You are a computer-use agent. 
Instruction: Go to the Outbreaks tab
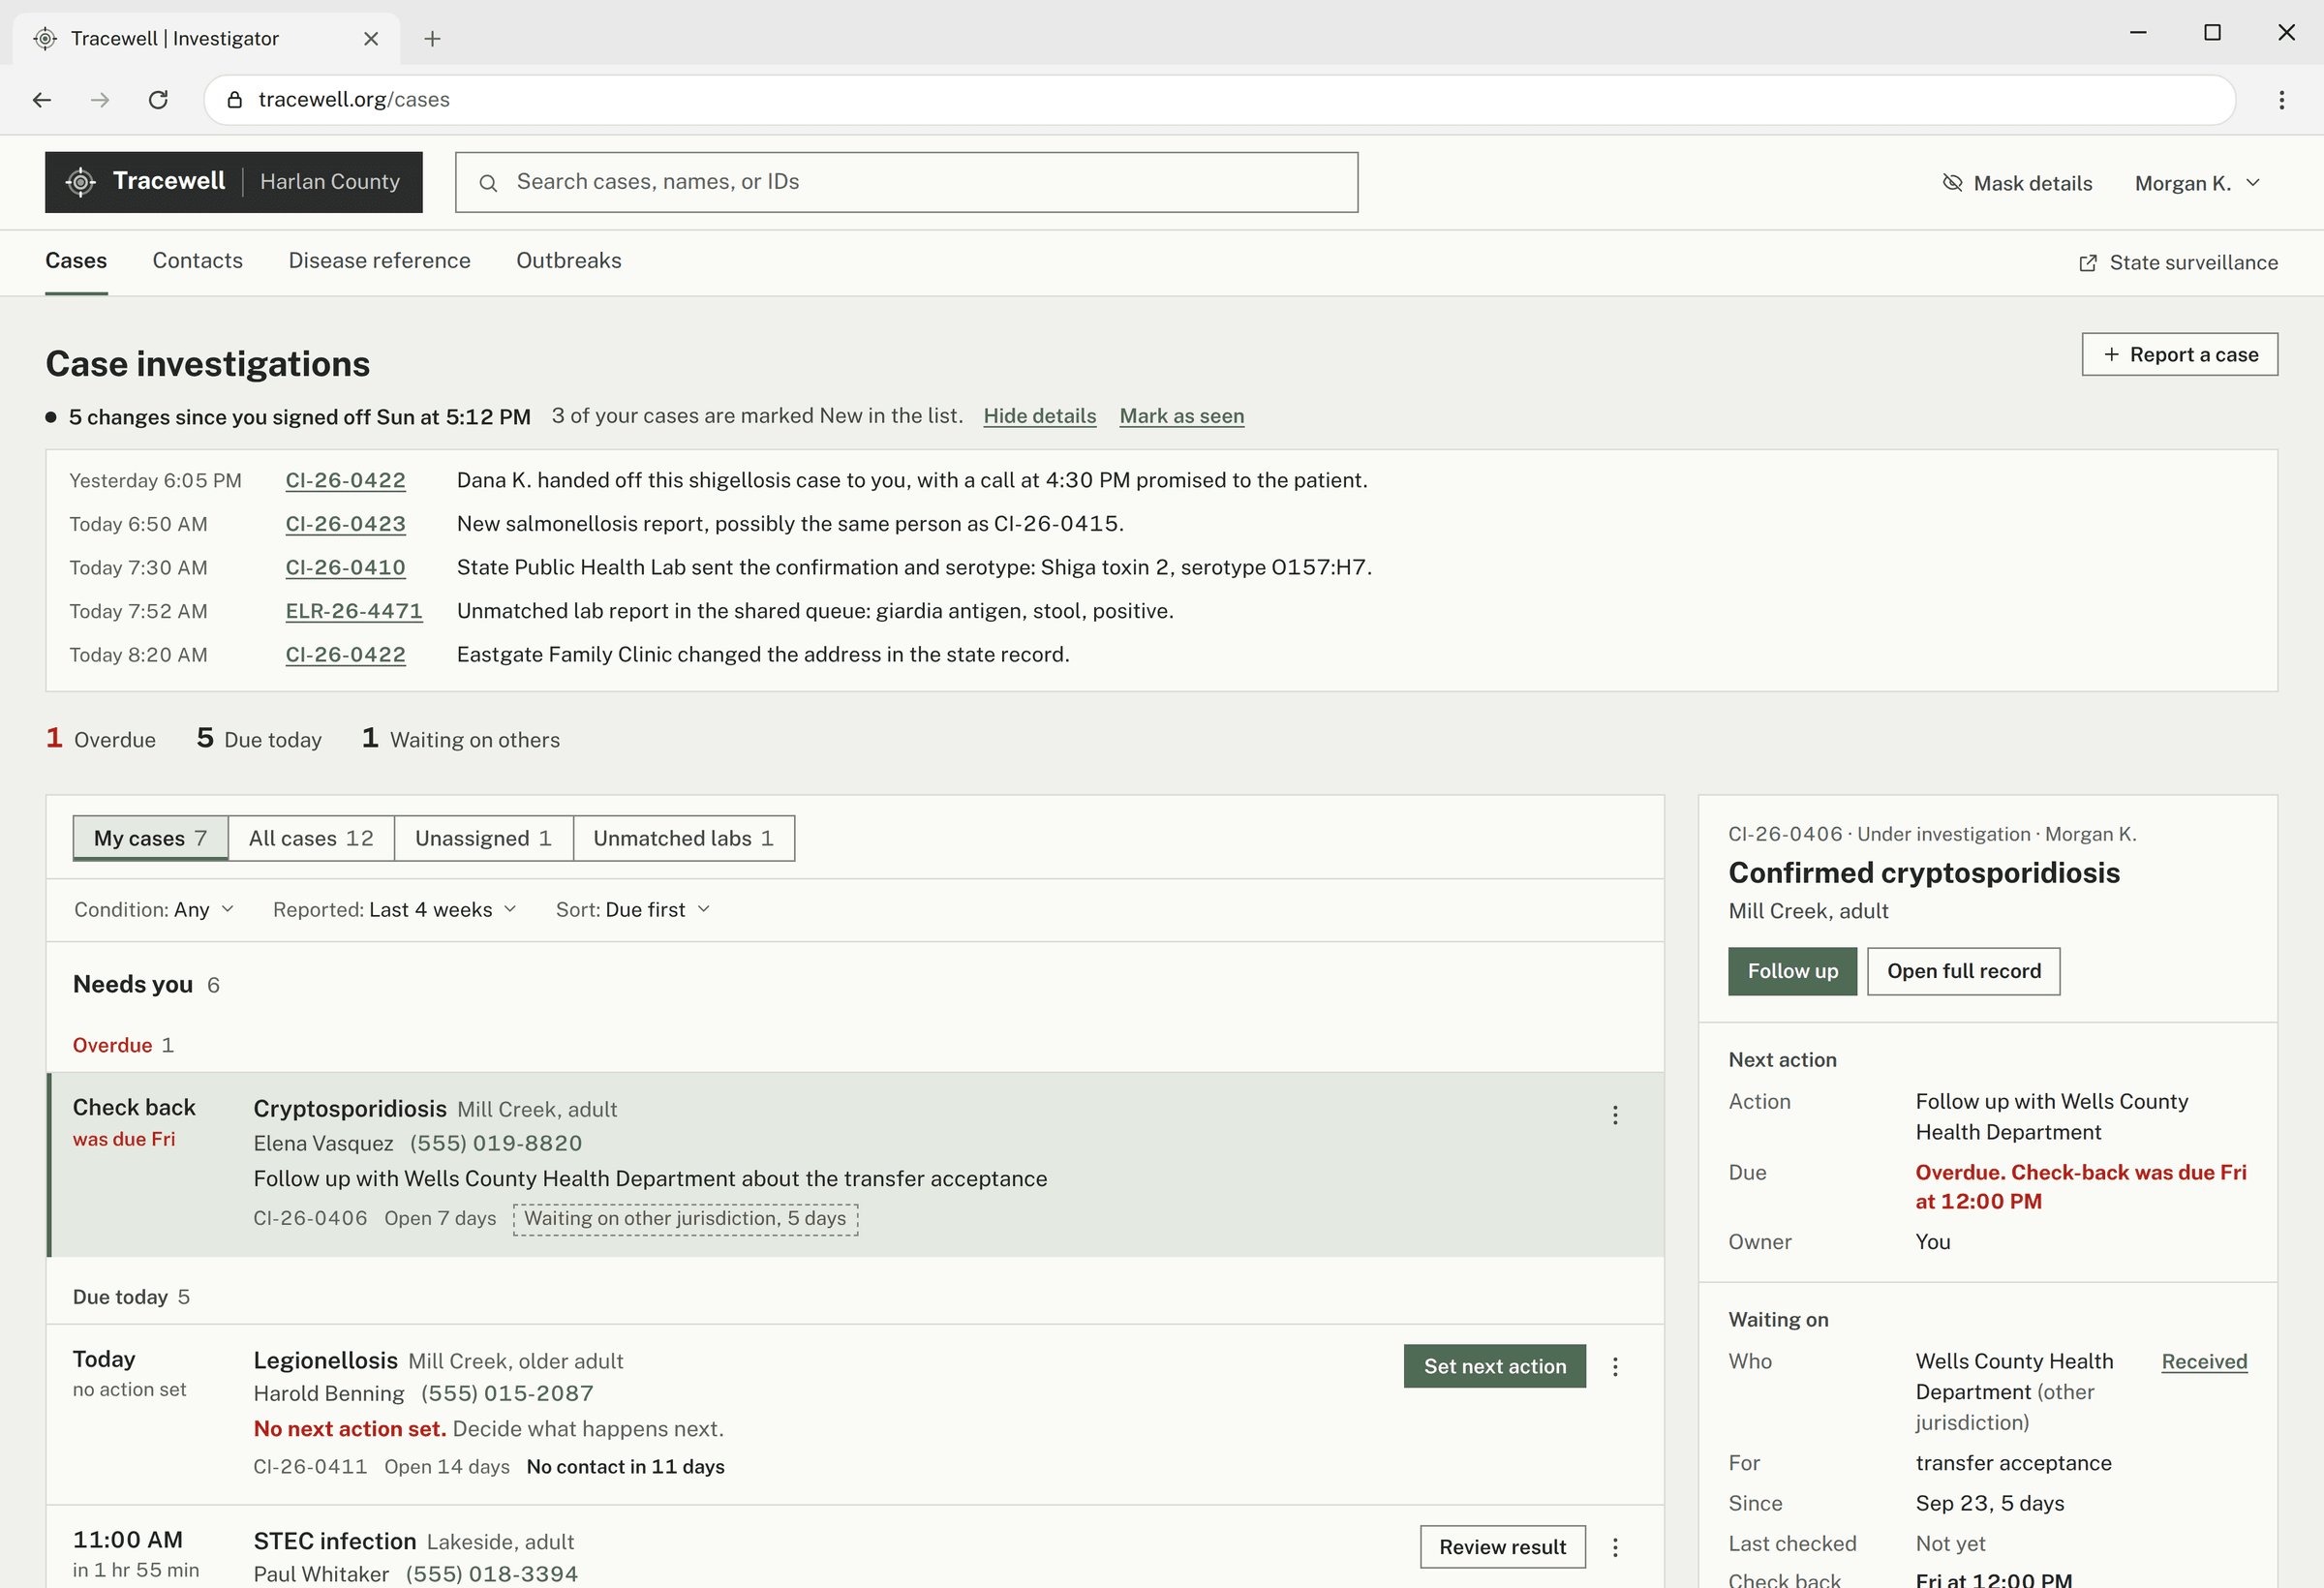click(569, 261)
